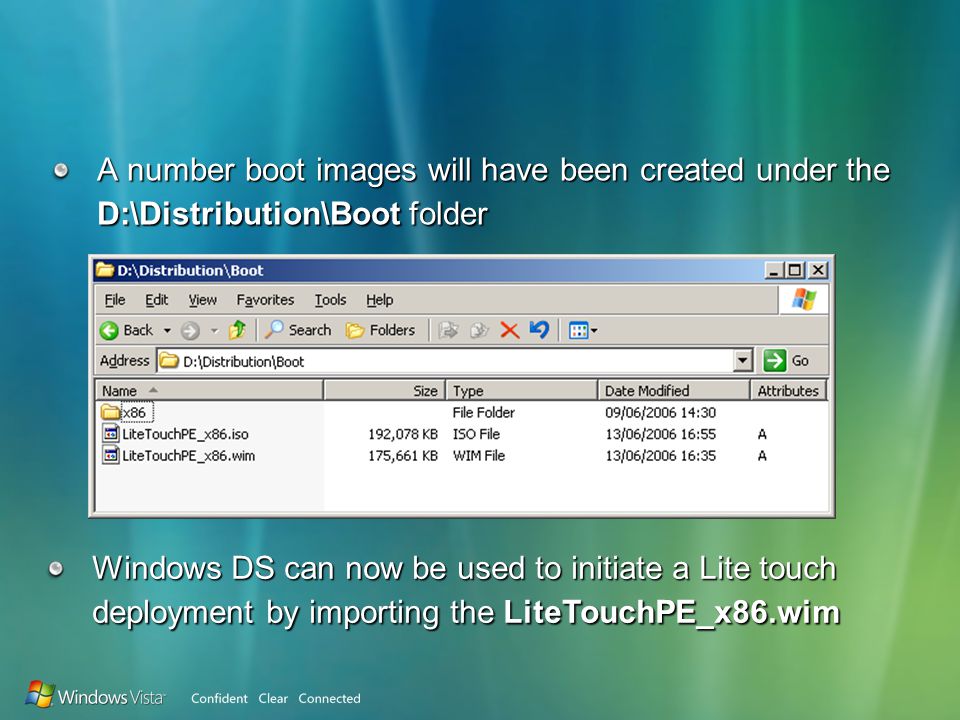Click the red Delete X icon

(509, 331)
